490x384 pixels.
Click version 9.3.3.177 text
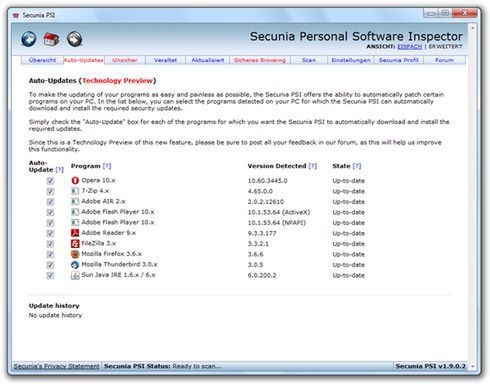point(262,233)
